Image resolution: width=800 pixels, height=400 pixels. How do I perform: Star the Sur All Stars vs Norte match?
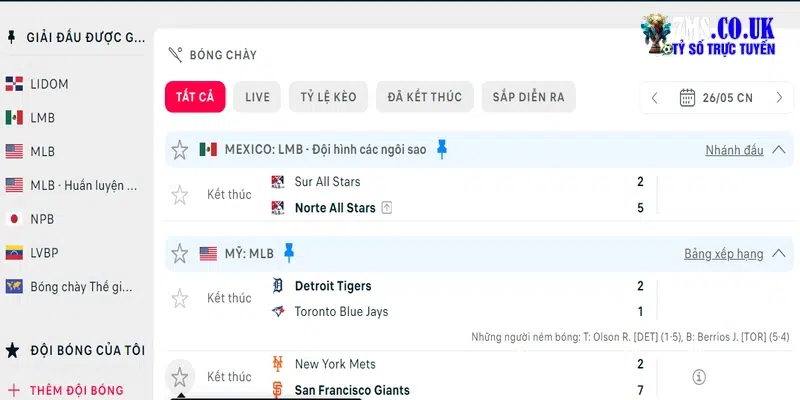pos(179,195)
